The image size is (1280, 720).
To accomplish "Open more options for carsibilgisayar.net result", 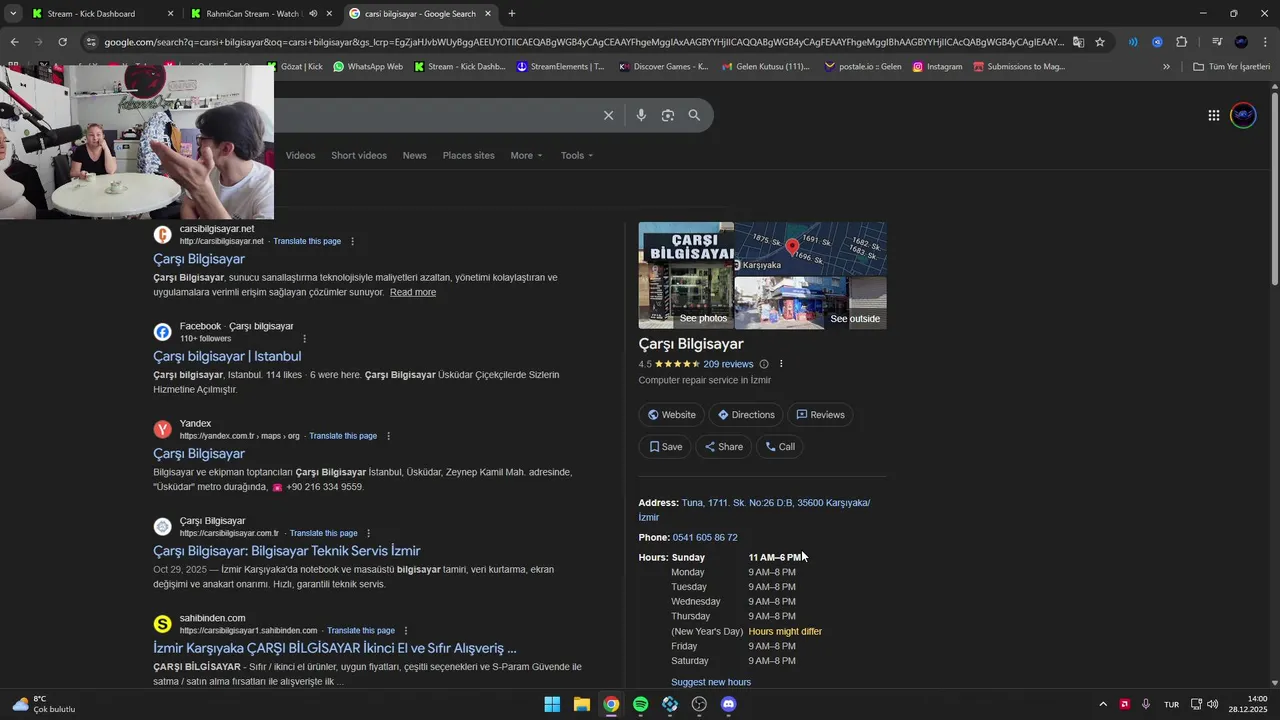I will point(352,241).
